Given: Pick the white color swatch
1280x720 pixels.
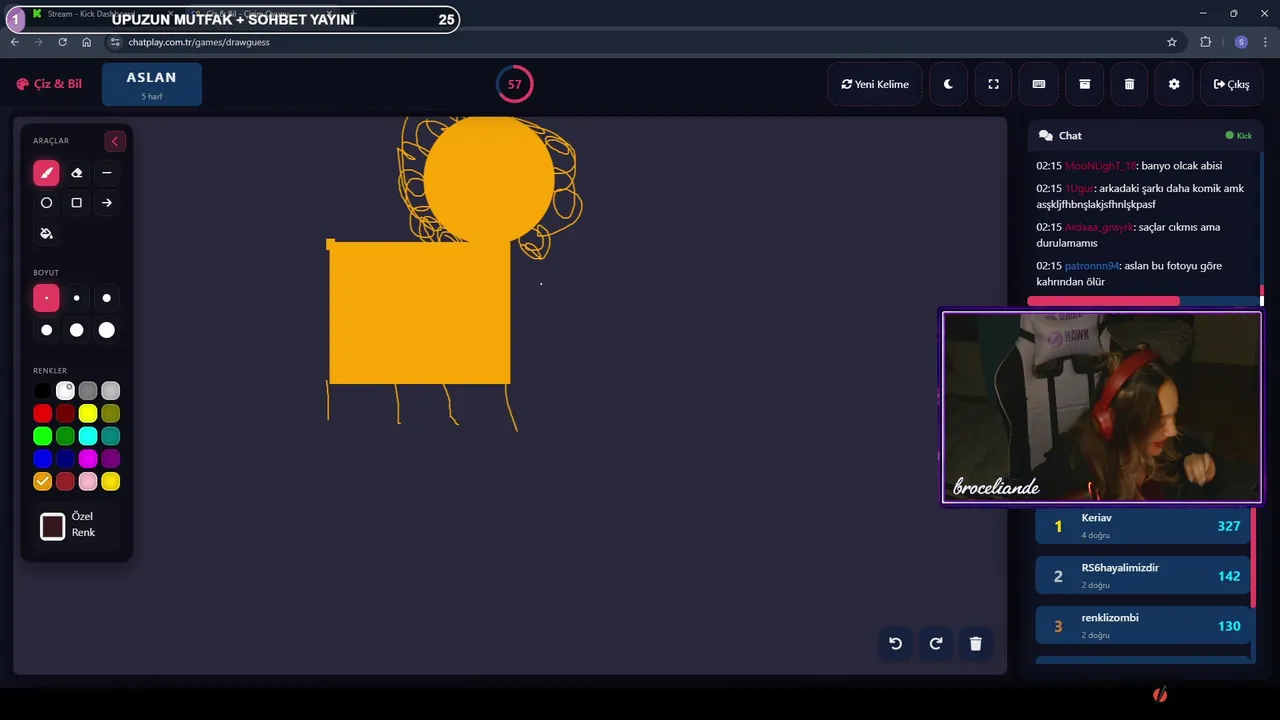Looking at the screenshot, I should [x=65, y=391].
